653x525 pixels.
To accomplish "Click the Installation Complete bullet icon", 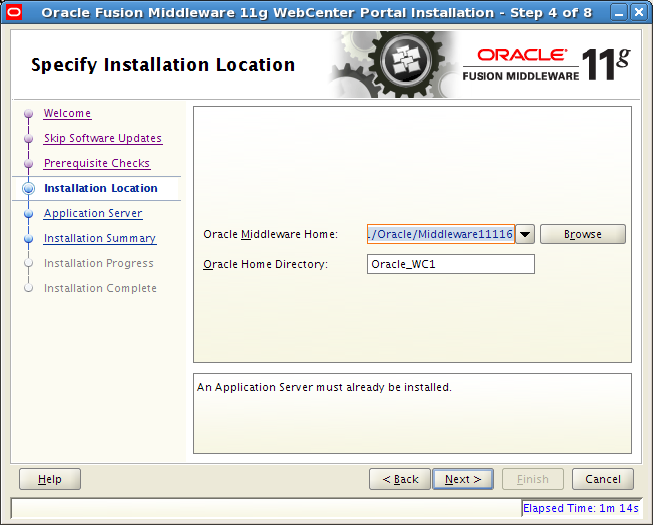I will [x=28, y=288].
